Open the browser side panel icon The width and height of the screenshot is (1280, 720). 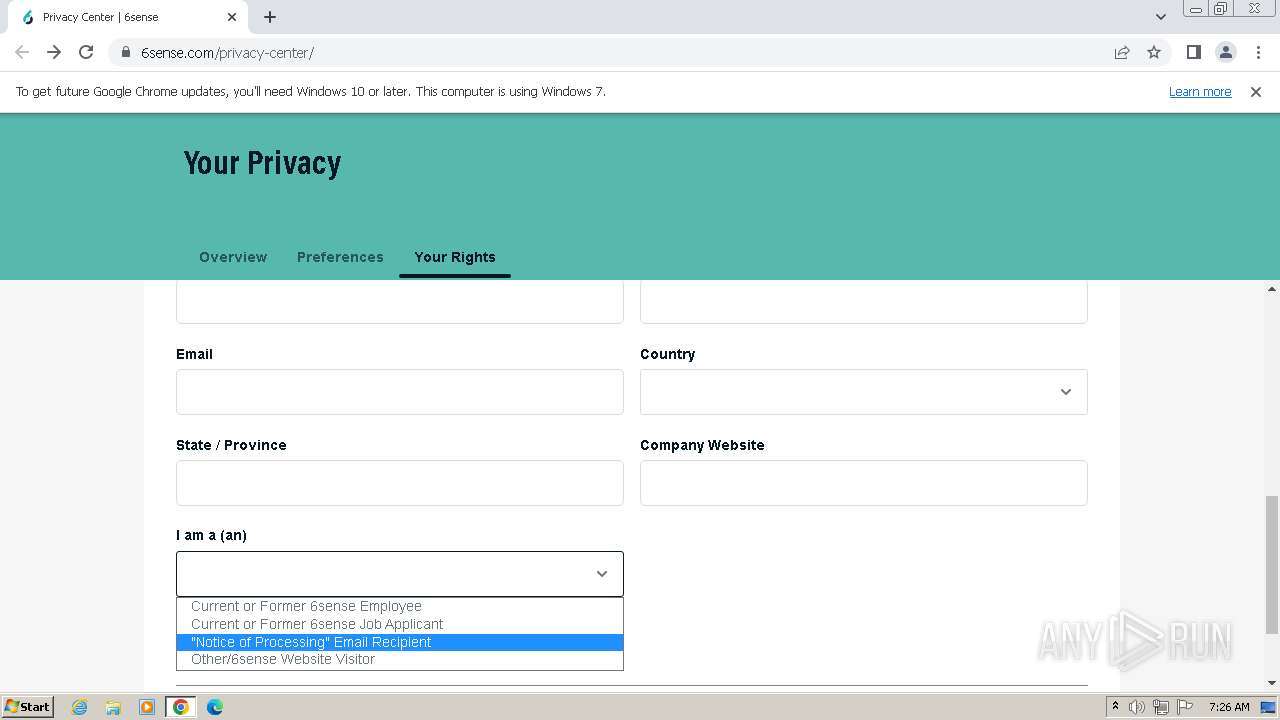pos(1194,52)
